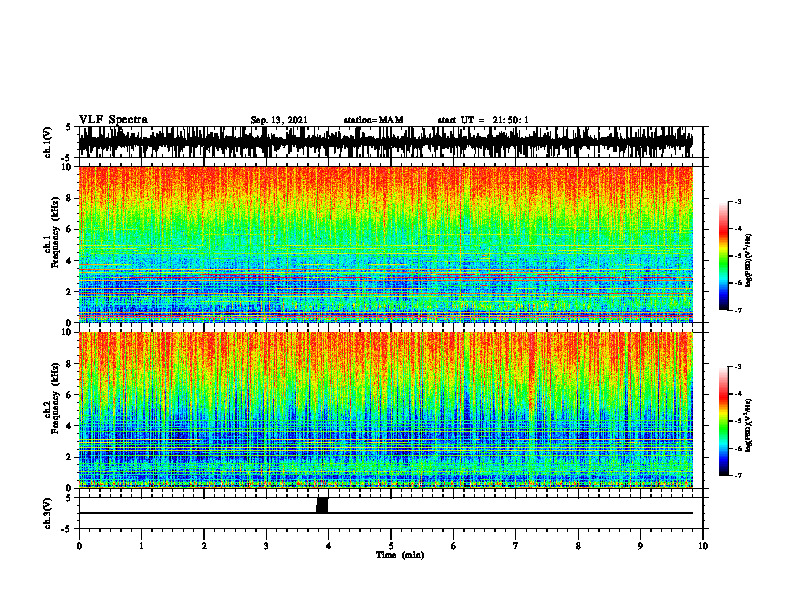The height and width of the screenshot is (612, 792).
Task: Click the "station=MAM" header label
Action: 374,120
